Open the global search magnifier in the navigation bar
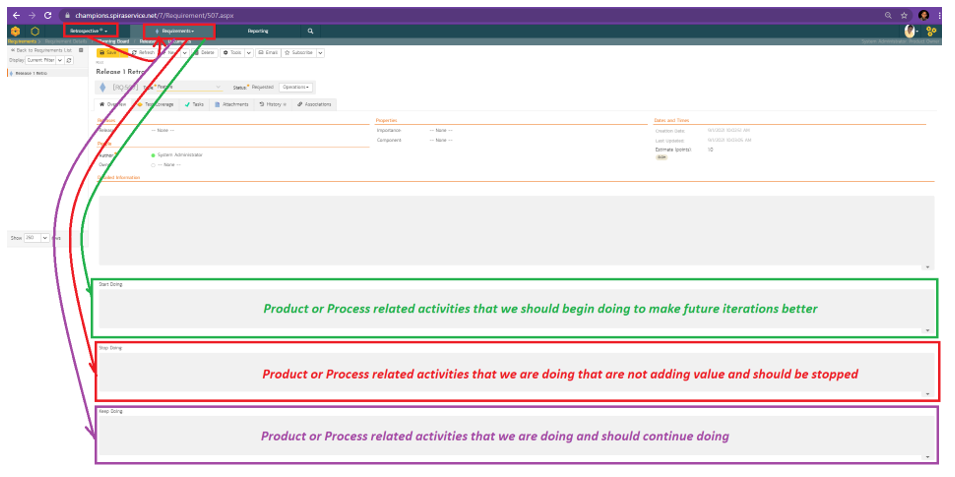 coord(310,31)
